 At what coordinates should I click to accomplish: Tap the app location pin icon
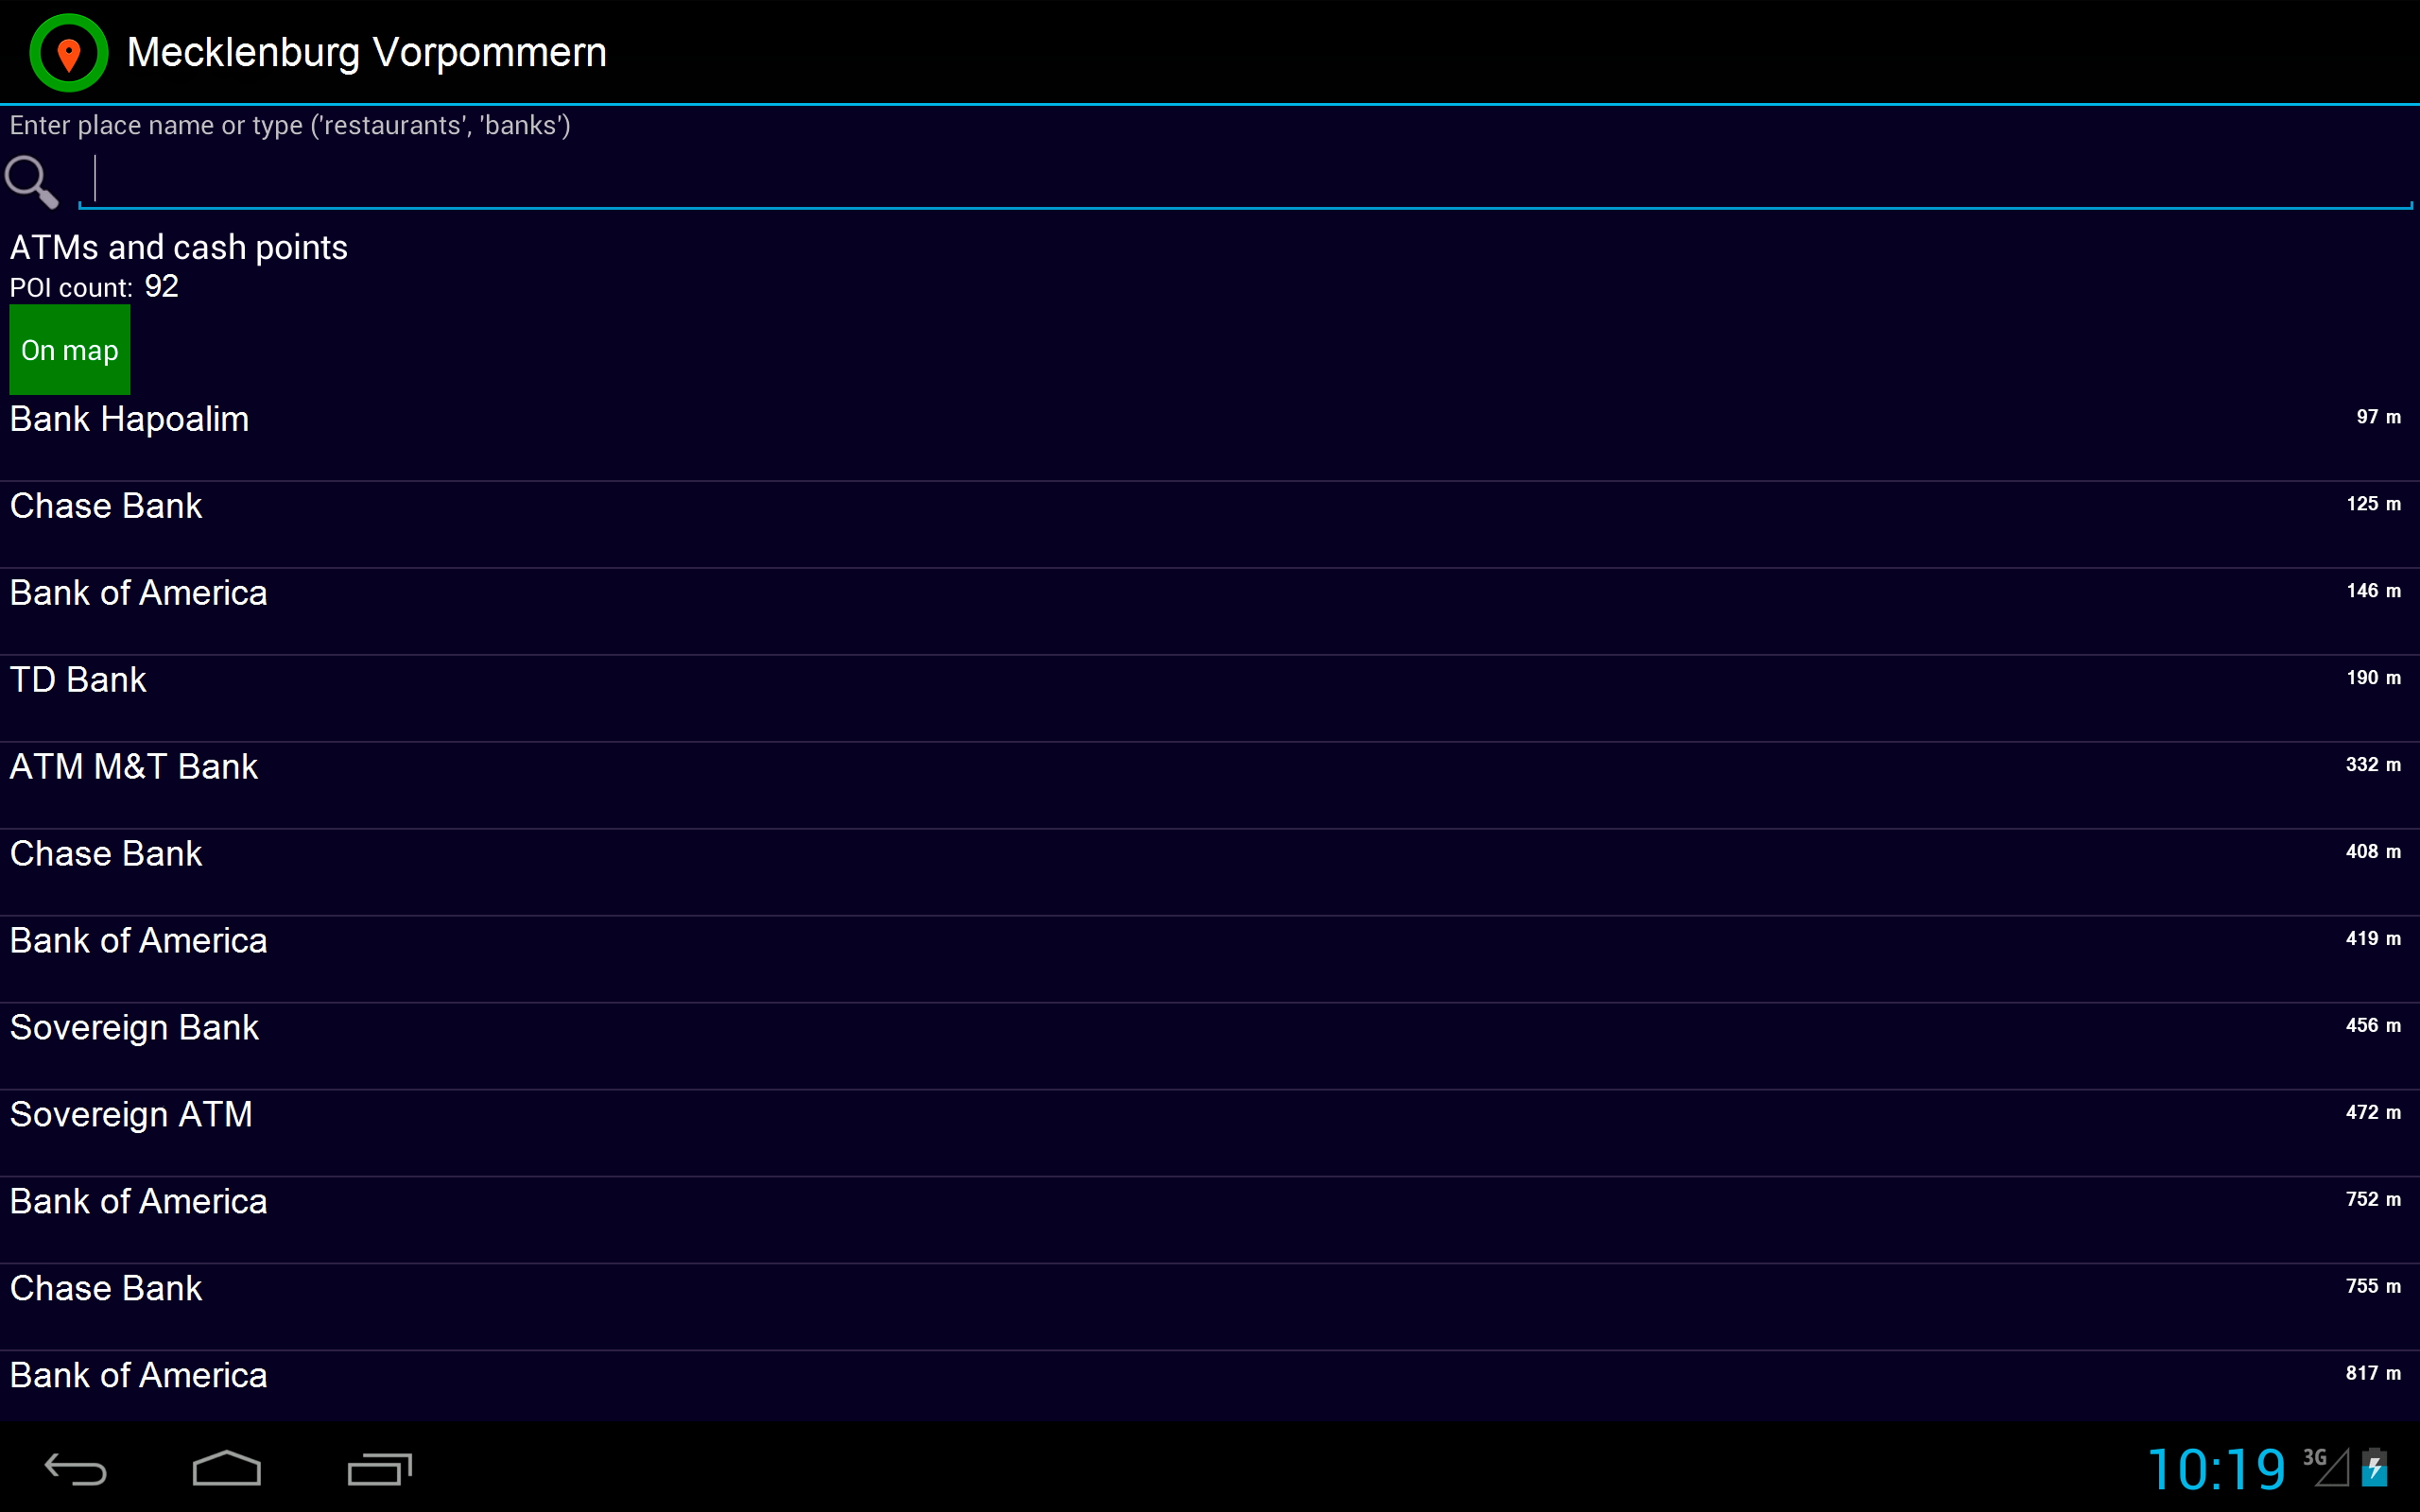point(68,52)
